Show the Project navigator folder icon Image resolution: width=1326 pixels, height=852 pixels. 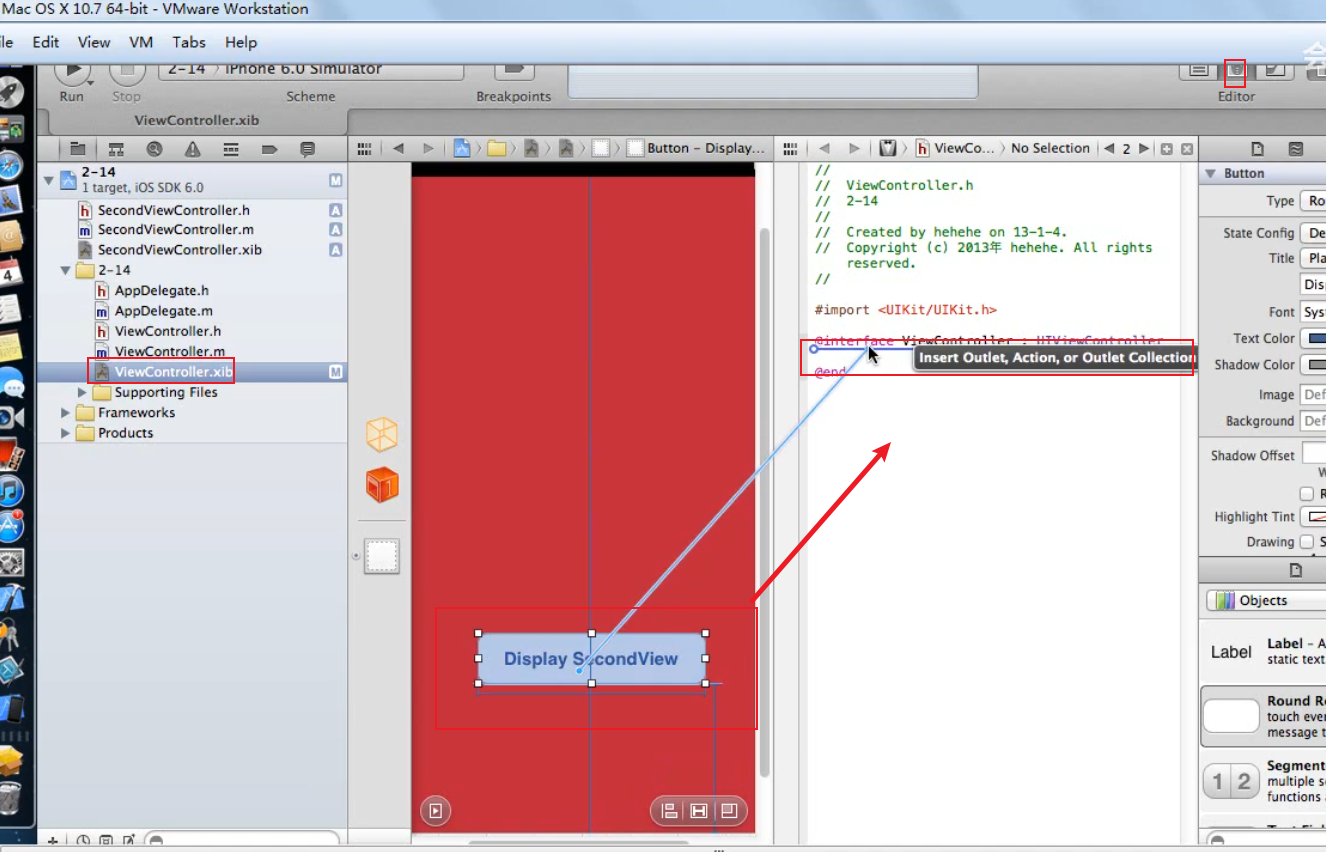(x=77, y=149)
